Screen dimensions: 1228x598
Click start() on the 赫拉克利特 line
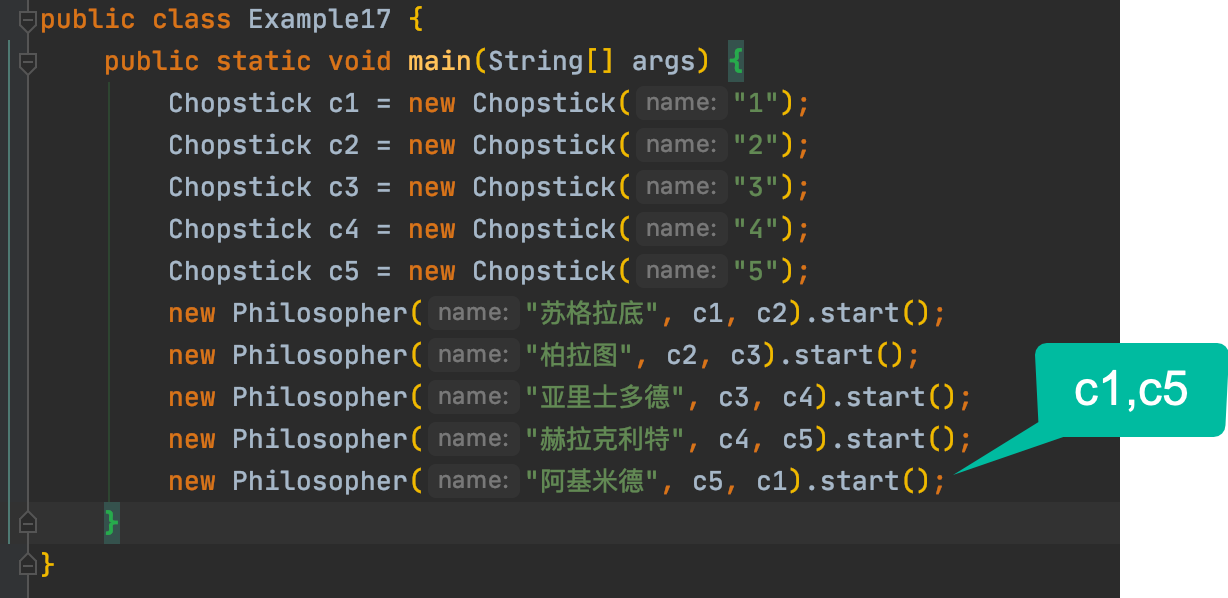pyautogui.click(x=902, y=439)
